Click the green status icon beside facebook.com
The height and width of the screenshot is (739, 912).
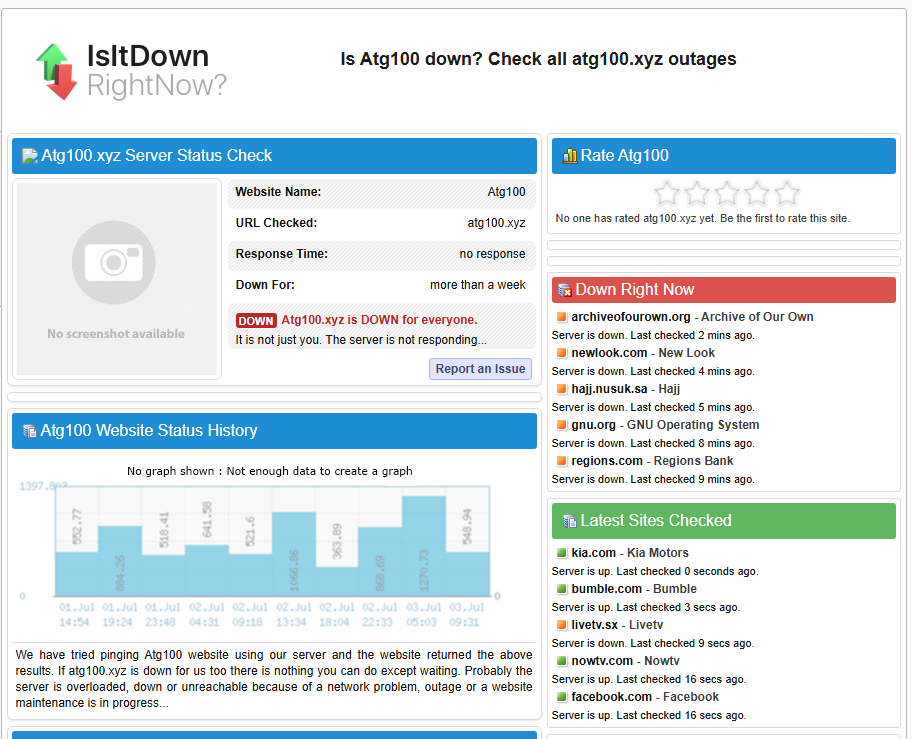(561, 697)
